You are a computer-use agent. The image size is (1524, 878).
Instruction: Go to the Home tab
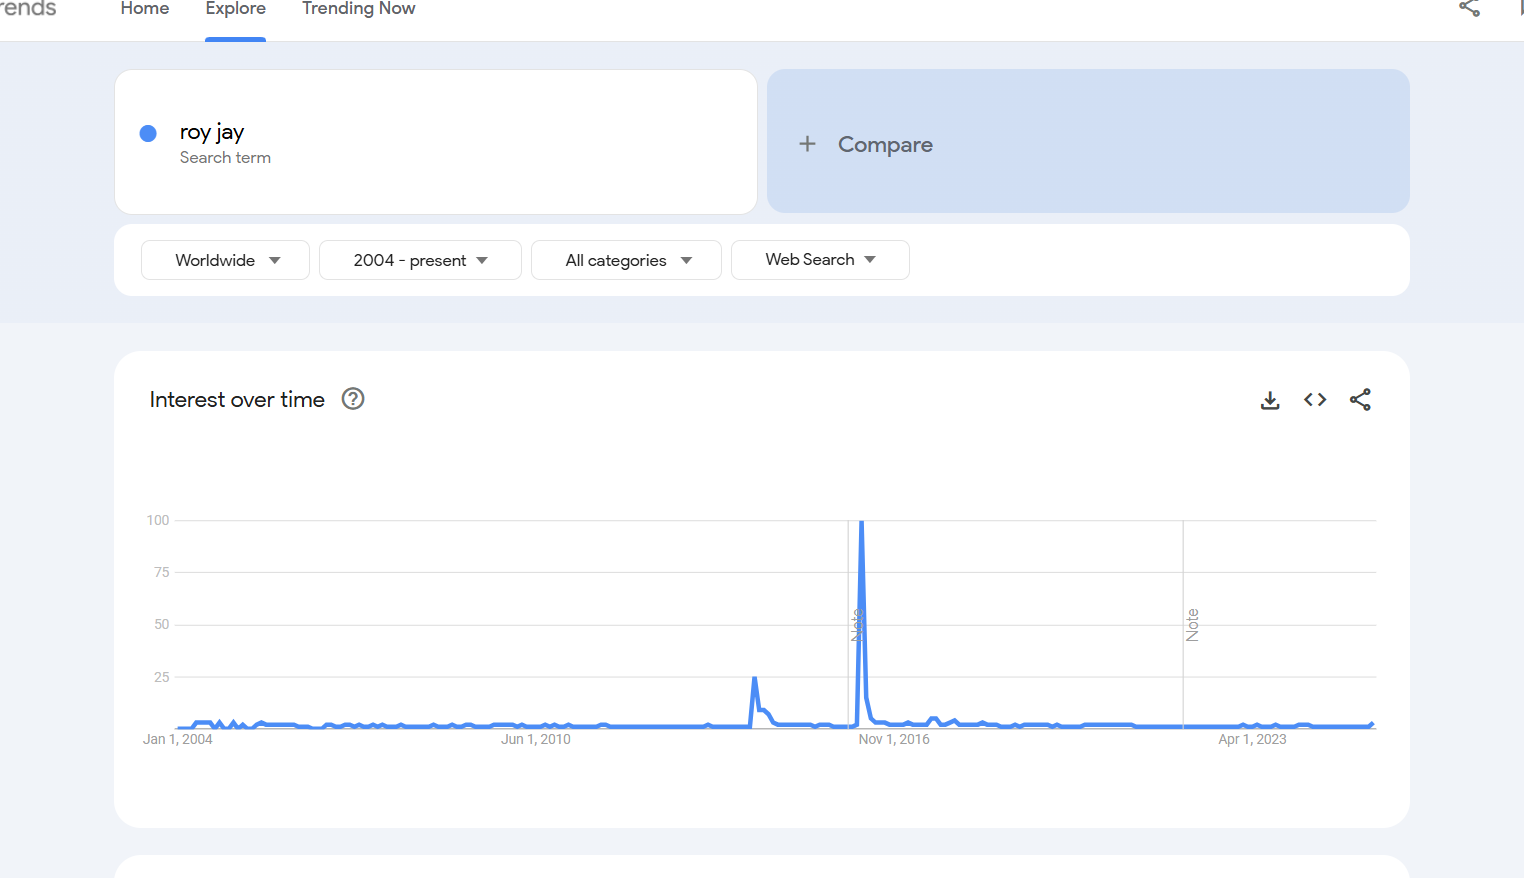(145, 9)
